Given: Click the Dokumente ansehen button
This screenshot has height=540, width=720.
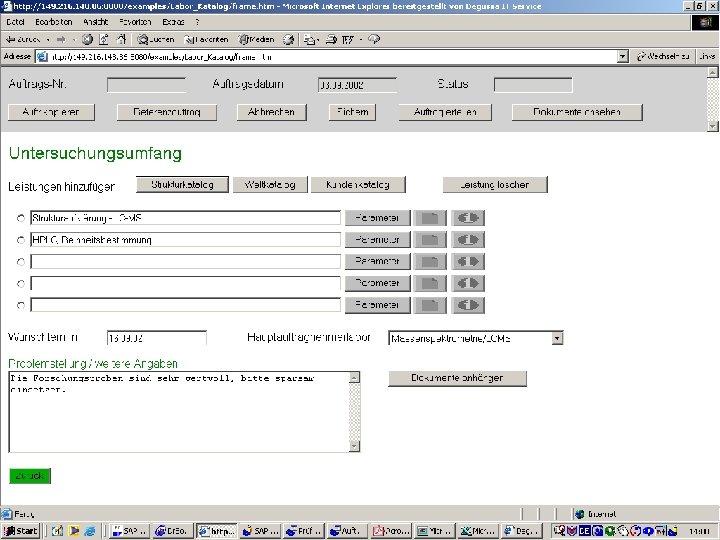Looking at the screenshot, I should pyautogui.click(x=577, y=112).
